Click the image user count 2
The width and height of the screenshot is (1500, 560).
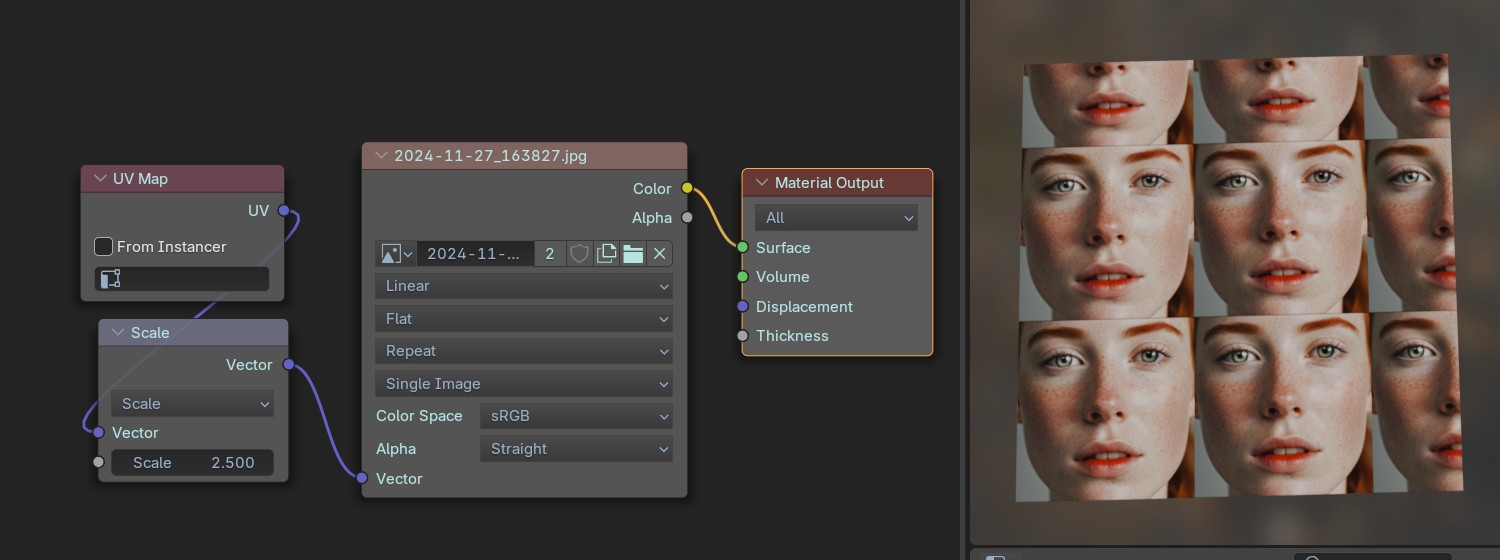tap(550, 254)
